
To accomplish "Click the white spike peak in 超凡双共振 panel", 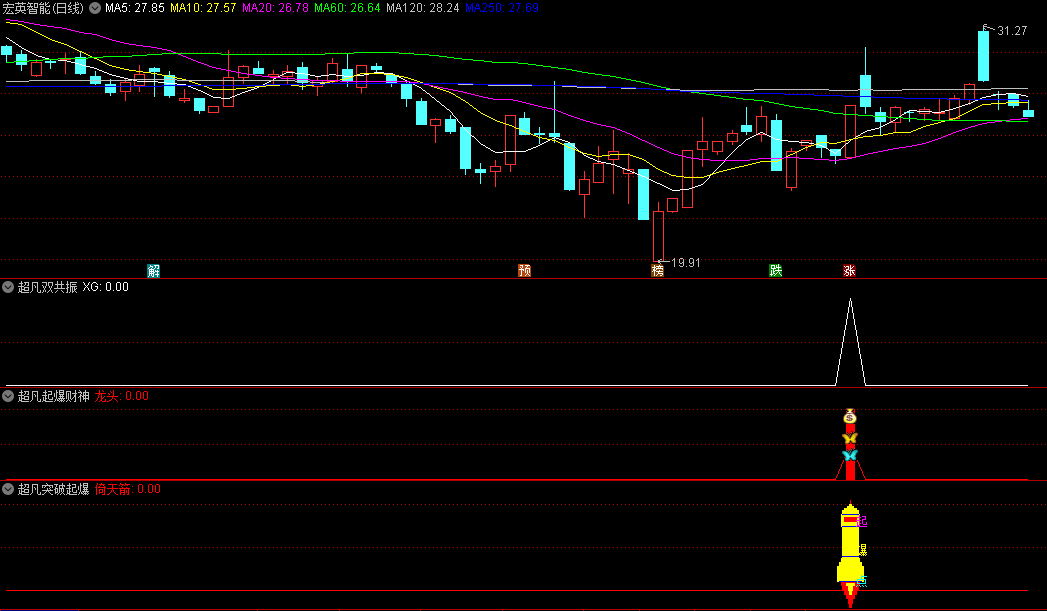I will coord(850,300).
